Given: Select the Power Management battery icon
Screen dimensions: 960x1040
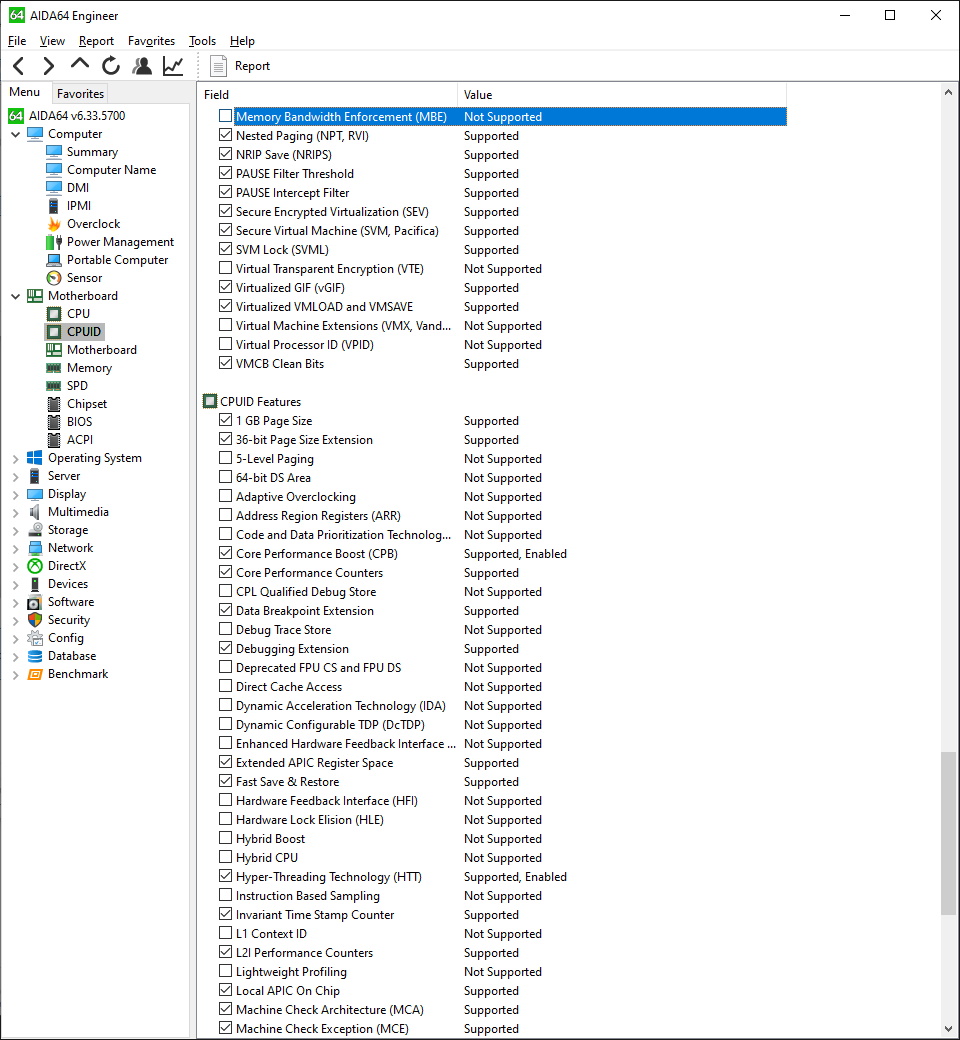Looking at the screenshot, I should point(54,242).
